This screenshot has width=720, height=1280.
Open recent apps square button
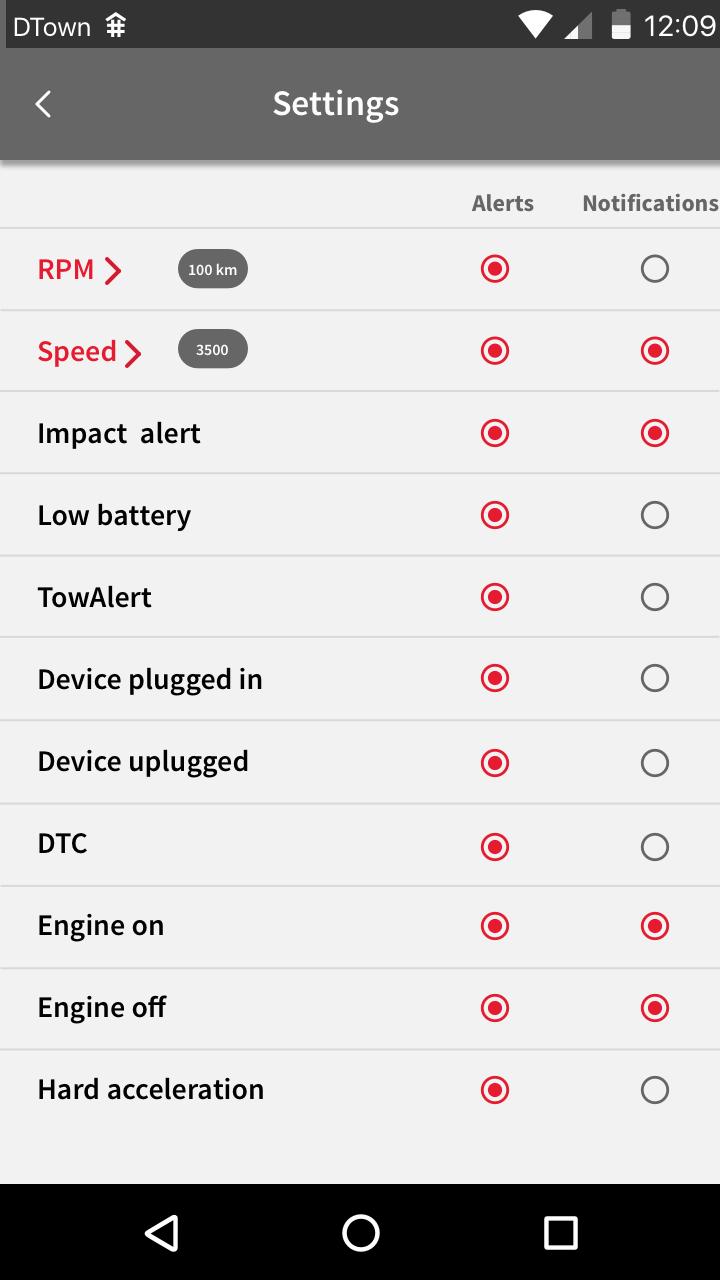pos(560,1232)
